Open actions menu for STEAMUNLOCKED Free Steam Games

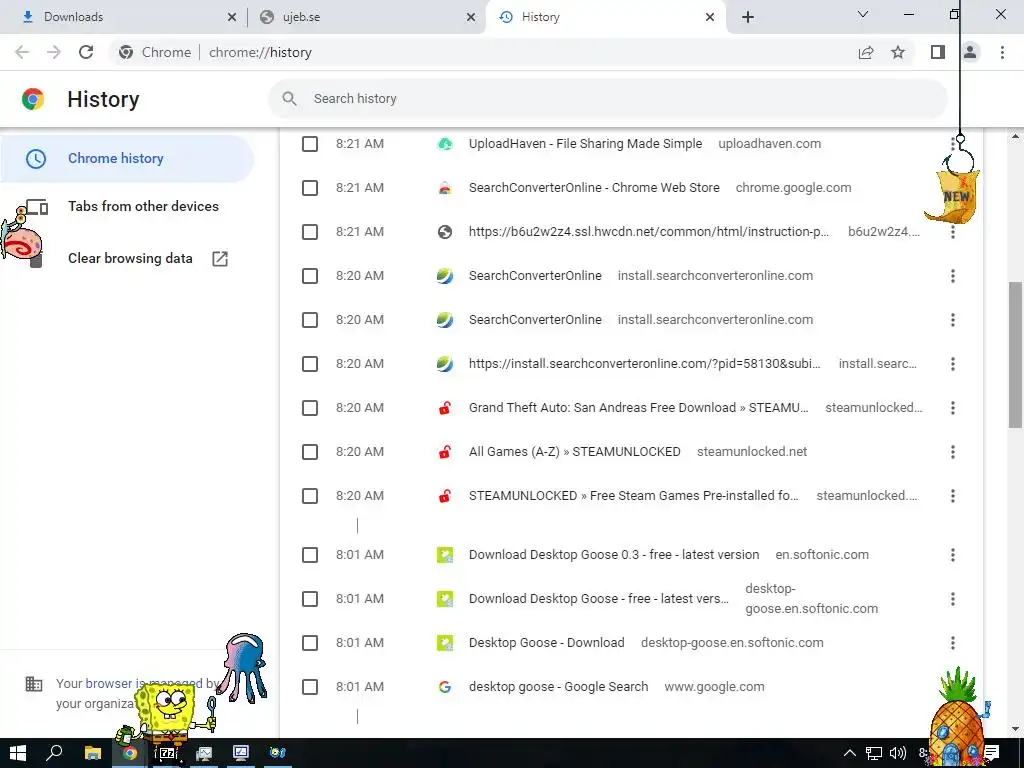[x=953, y=496]
